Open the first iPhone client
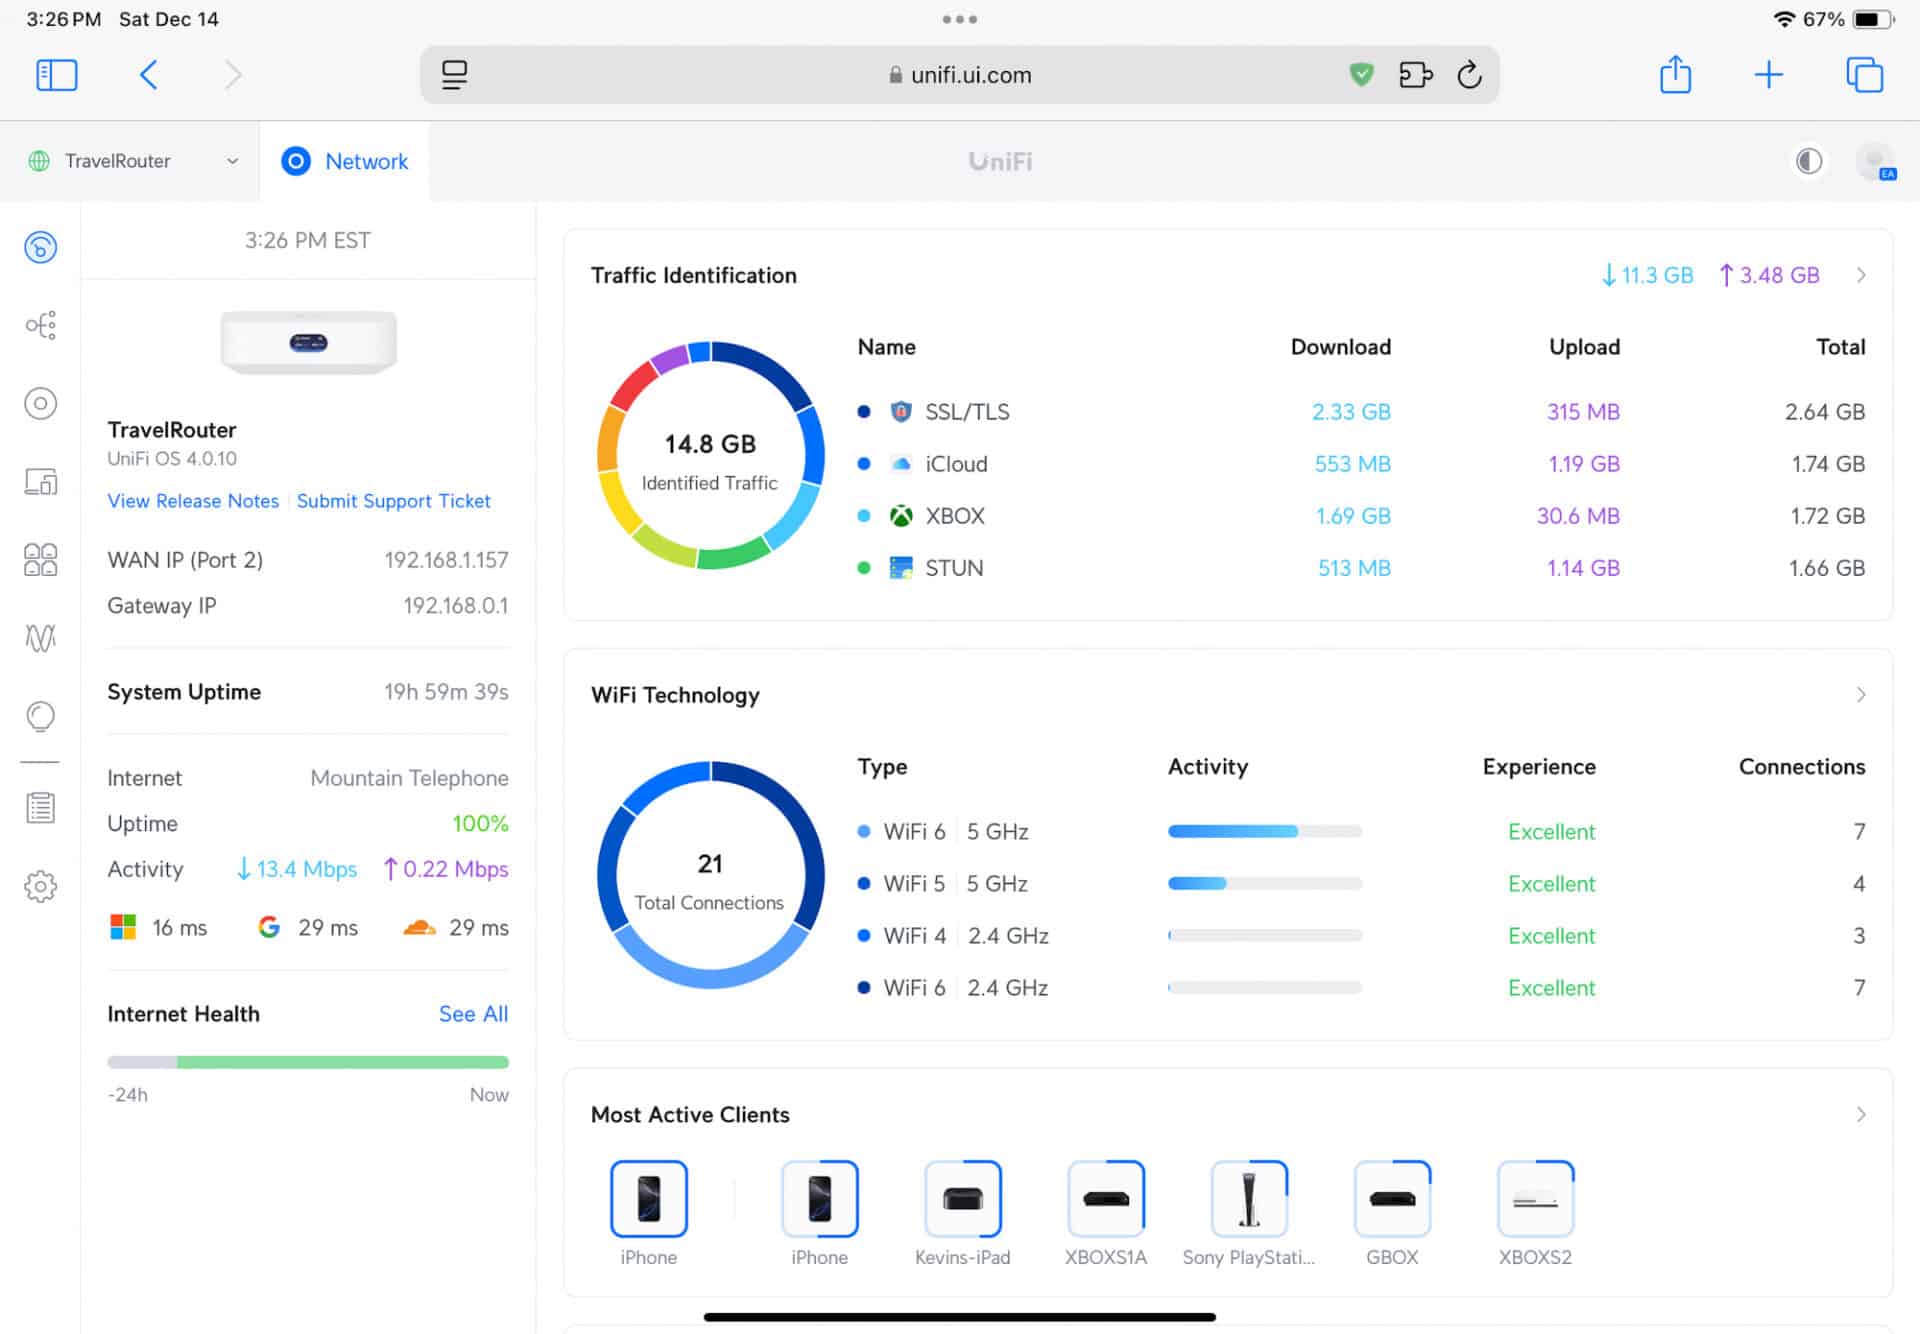Image resolution: width=1920 pixels, height=1334 pixels. (648, 1213)
